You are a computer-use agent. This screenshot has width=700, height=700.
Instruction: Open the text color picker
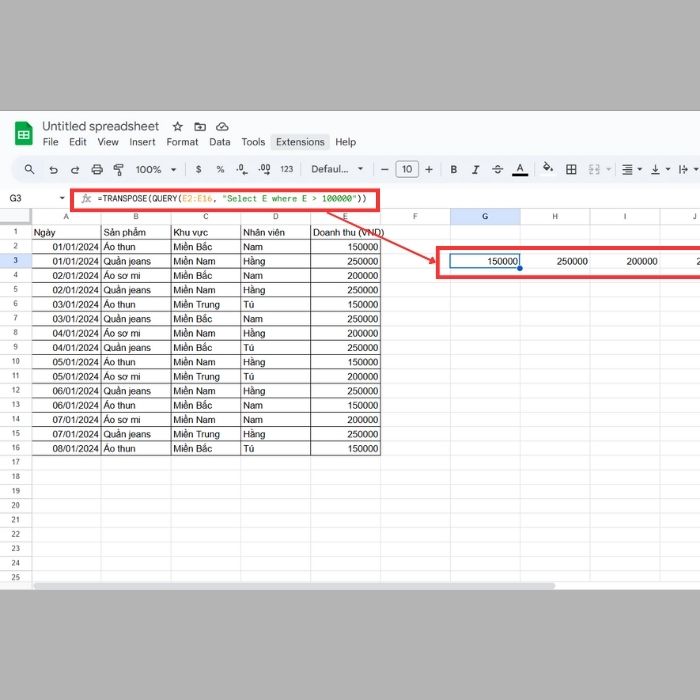(520, 169)
